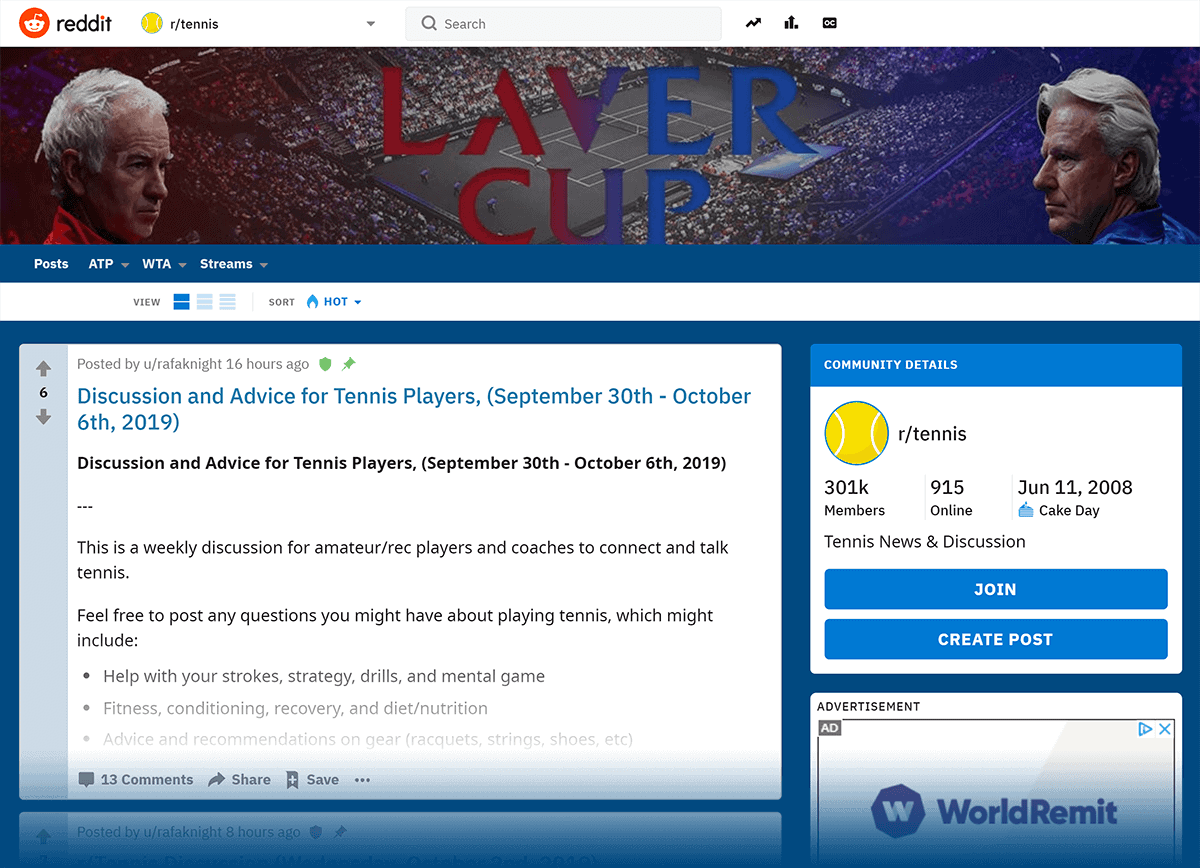Click the Jun 11, 2008 date

(x=1075, y=488)
